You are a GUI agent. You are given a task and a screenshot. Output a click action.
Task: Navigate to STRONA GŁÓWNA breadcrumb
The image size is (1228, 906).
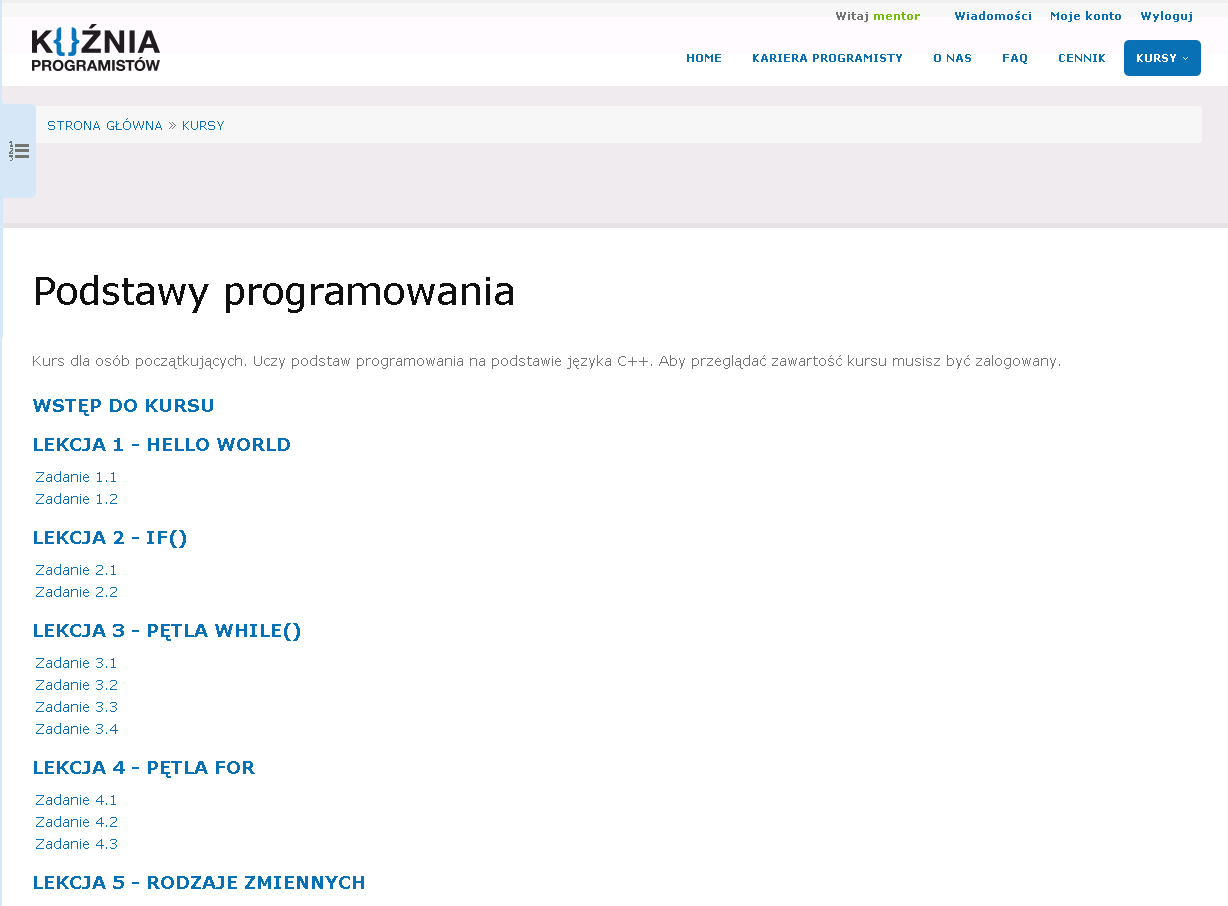(104, 126)
